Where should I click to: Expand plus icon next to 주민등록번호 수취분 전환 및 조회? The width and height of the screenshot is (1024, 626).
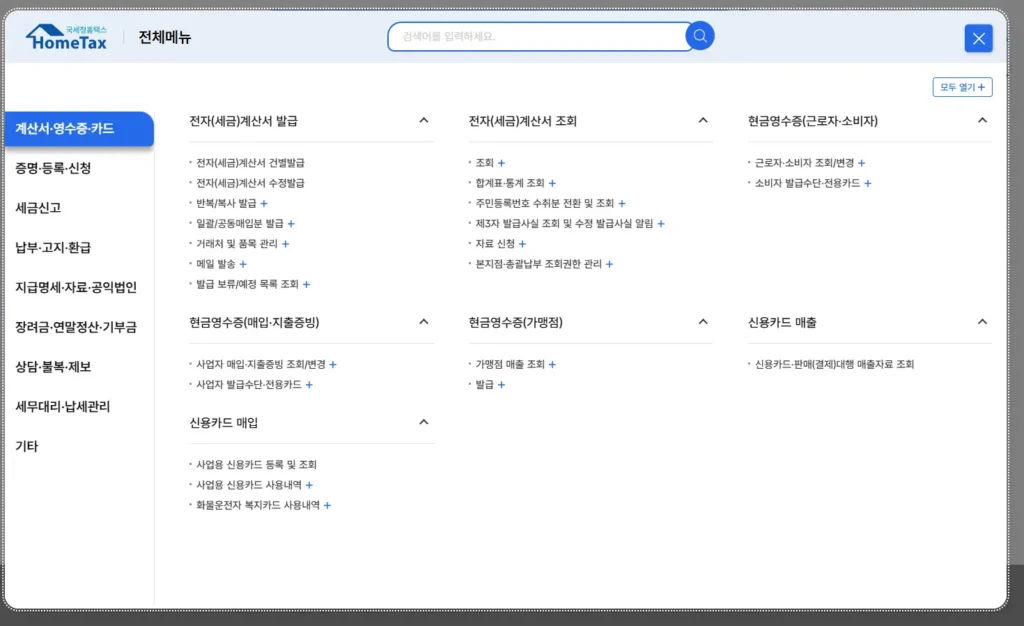pyautogui.click(x=622, y=204)
